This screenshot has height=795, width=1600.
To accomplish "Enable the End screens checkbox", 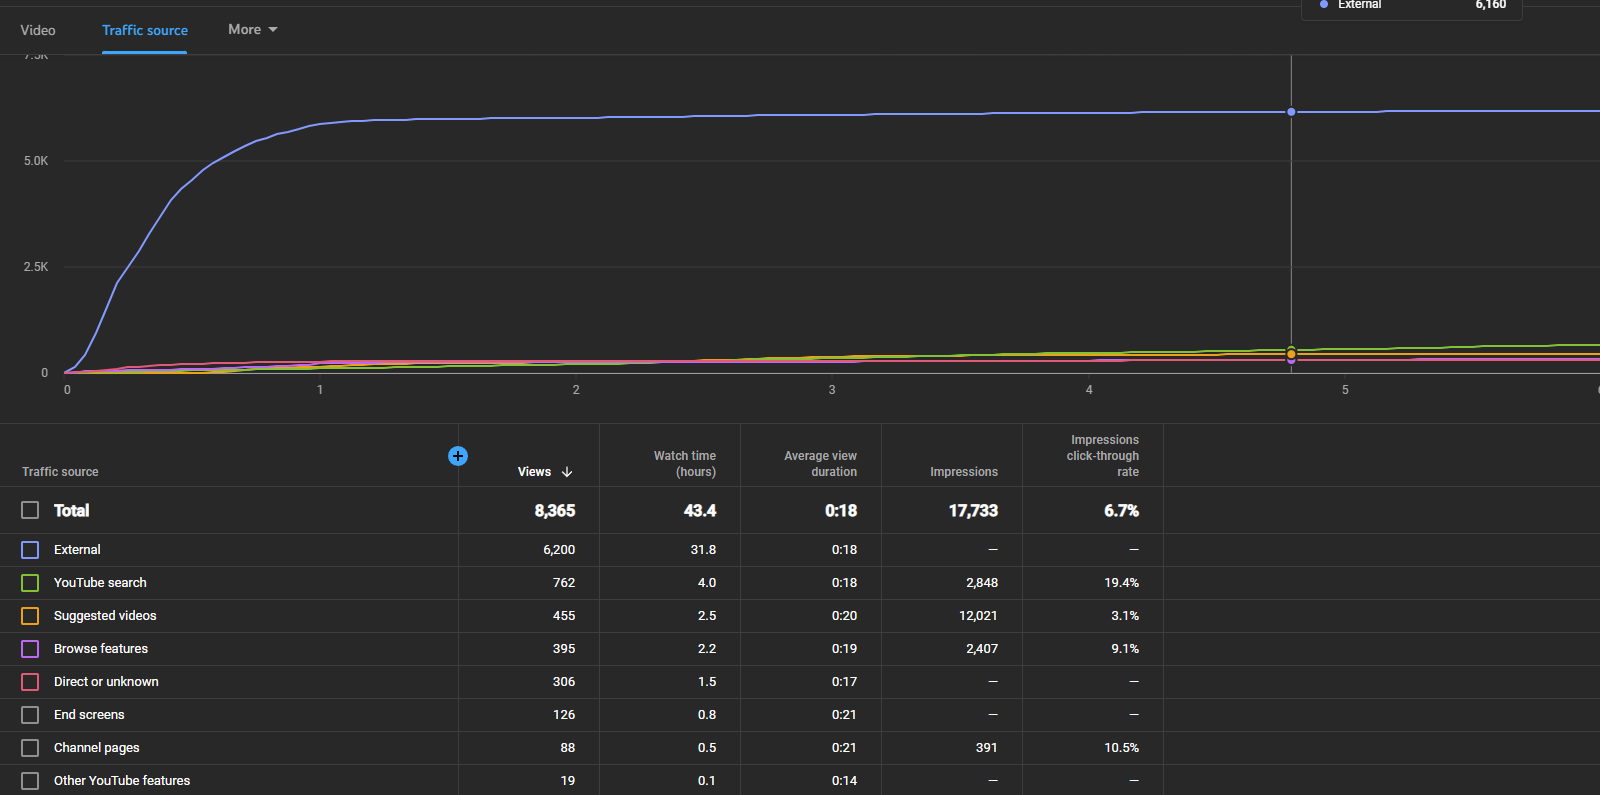I will click(30, 715).
